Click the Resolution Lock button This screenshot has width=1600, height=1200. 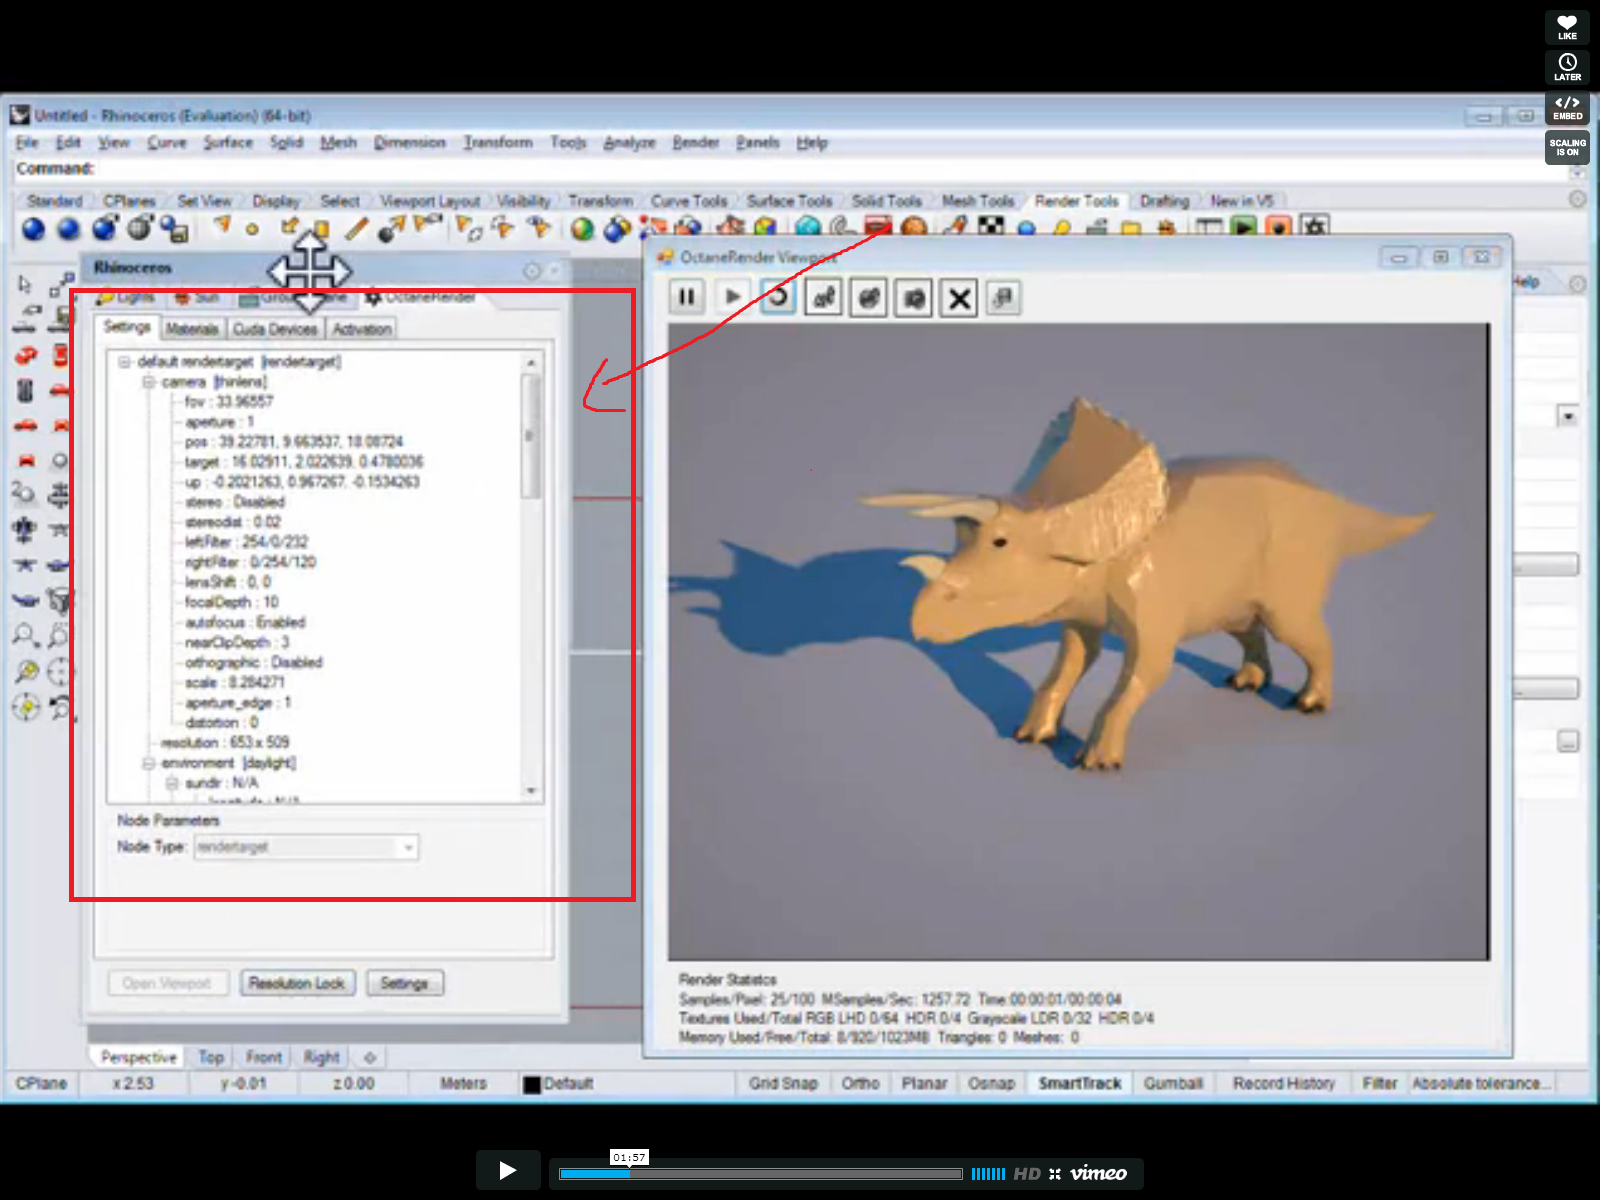[x=297, y=983]
